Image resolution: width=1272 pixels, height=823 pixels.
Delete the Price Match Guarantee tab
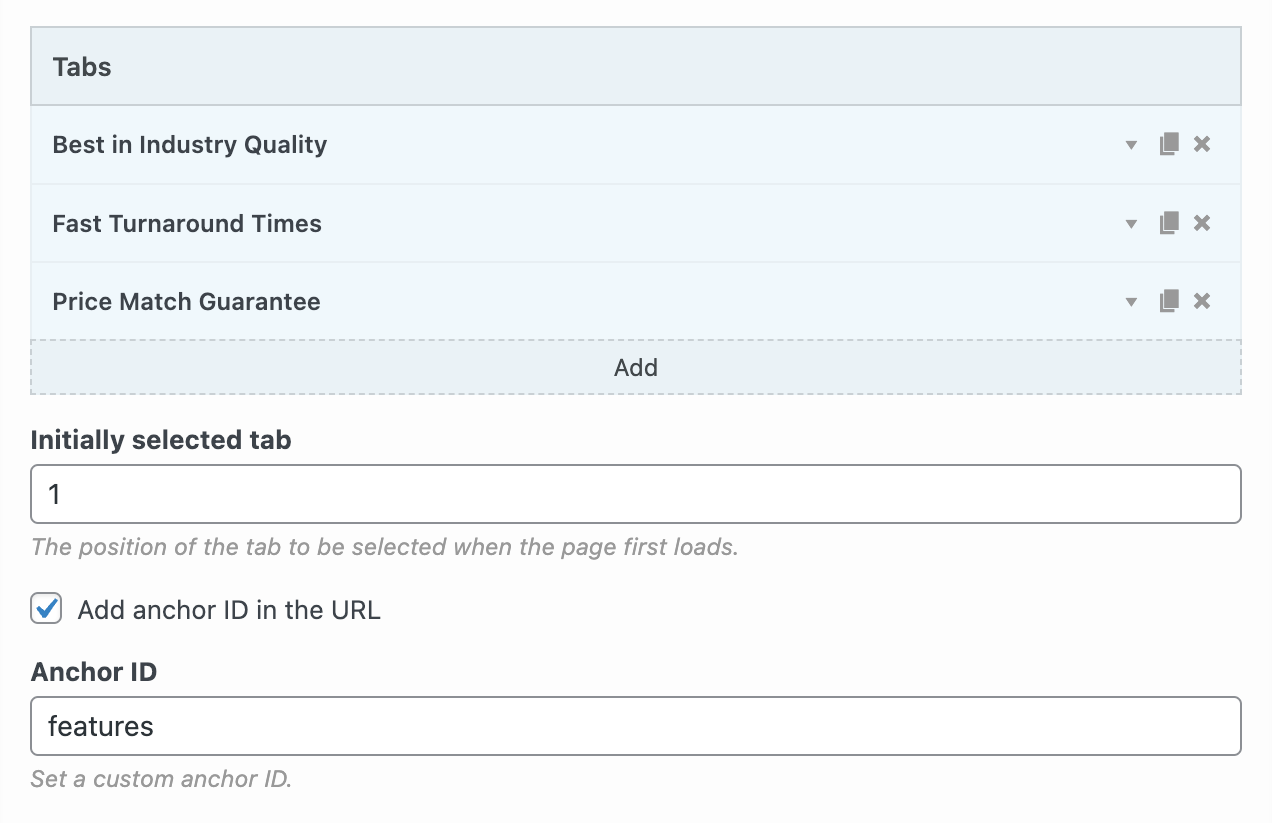tap(1202, 301)
